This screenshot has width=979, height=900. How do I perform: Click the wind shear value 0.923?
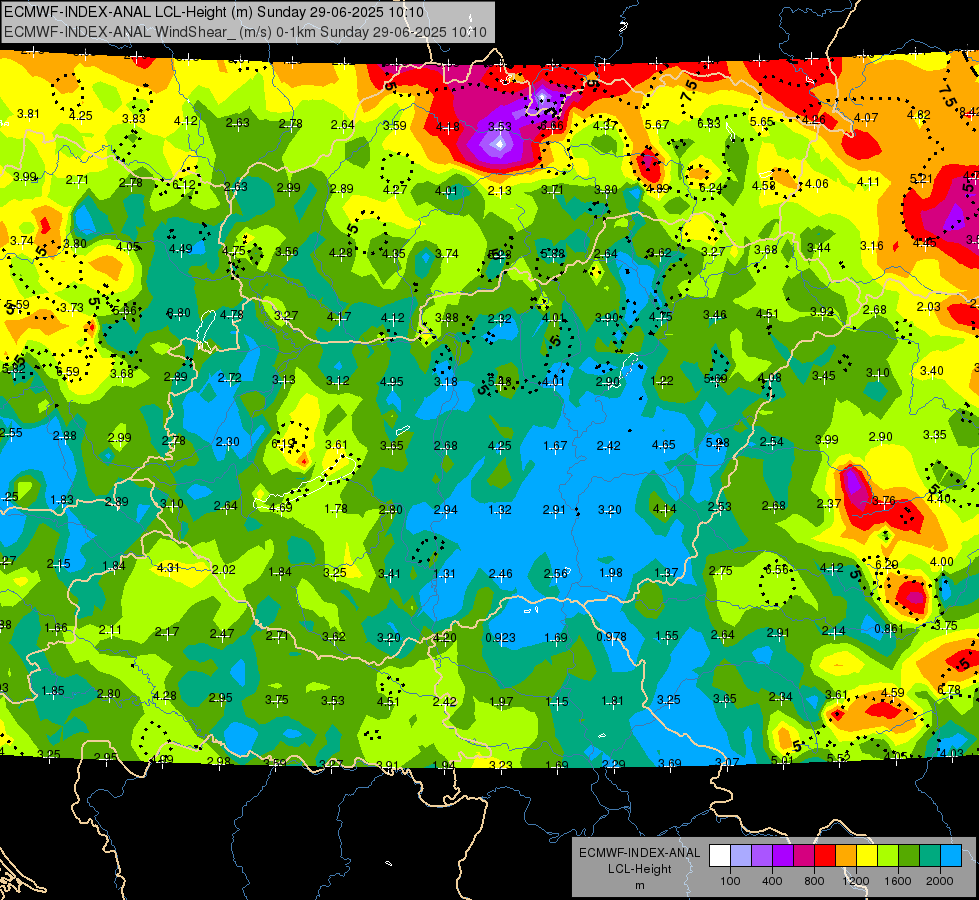point(500,638)
